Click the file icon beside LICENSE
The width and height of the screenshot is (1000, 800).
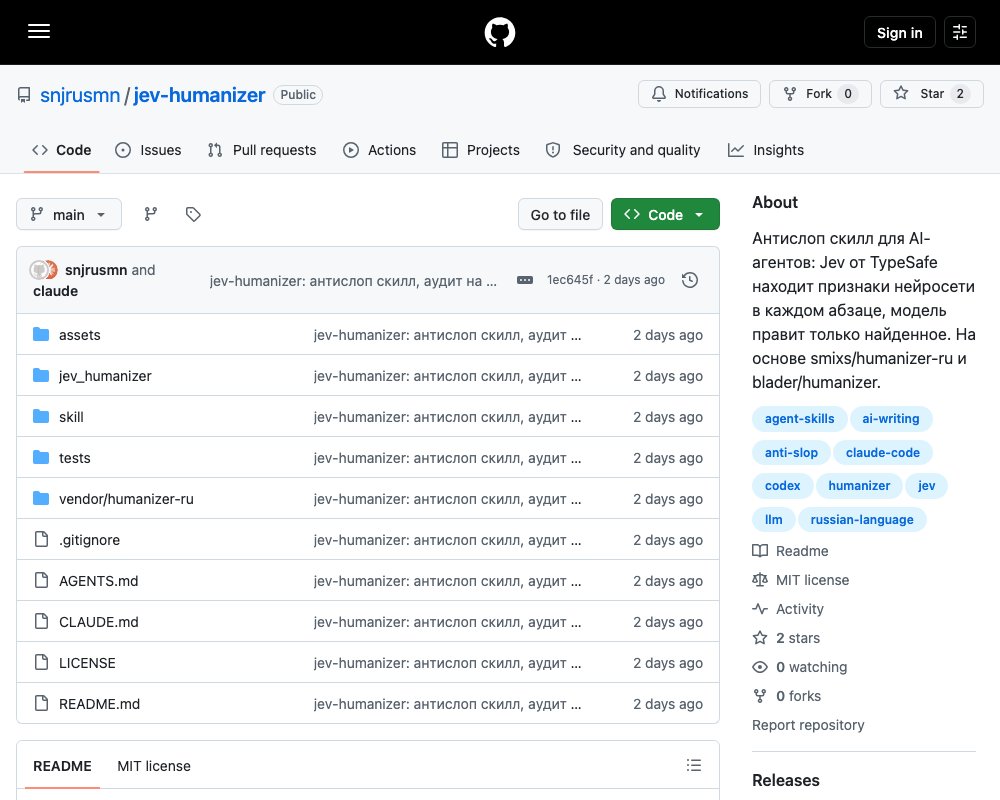pos(41,662)
